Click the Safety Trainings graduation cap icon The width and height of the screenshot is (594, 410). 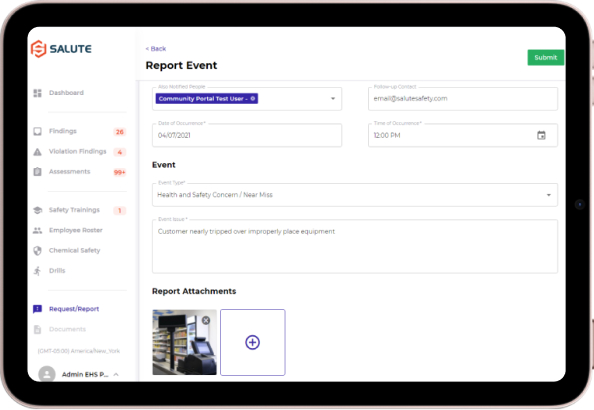pyautogui.click(x=38, y=210)
